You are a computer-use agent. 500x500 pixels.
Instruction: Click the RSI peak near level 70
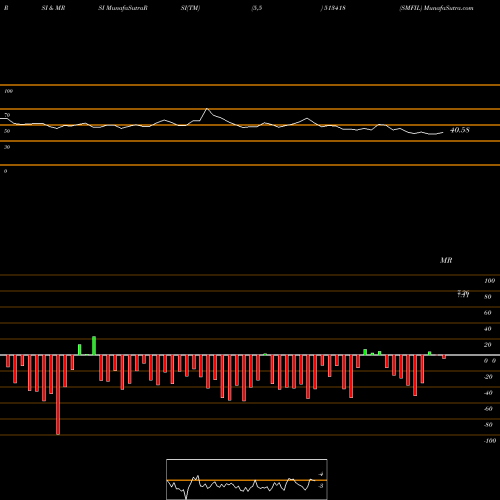[x=207, y=109]
